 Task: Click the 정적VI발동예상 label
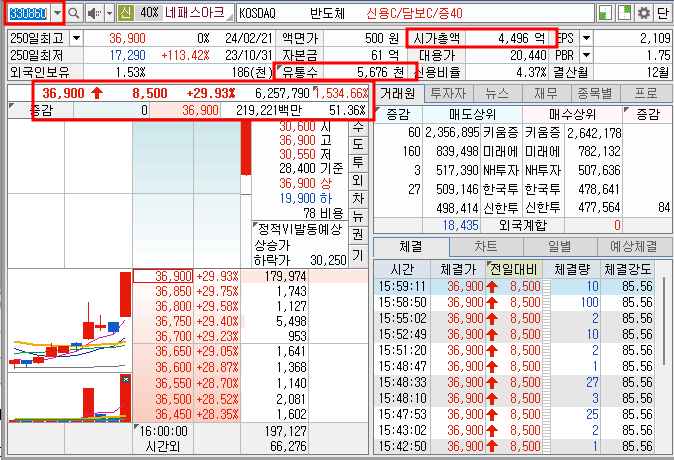(300, 229)
